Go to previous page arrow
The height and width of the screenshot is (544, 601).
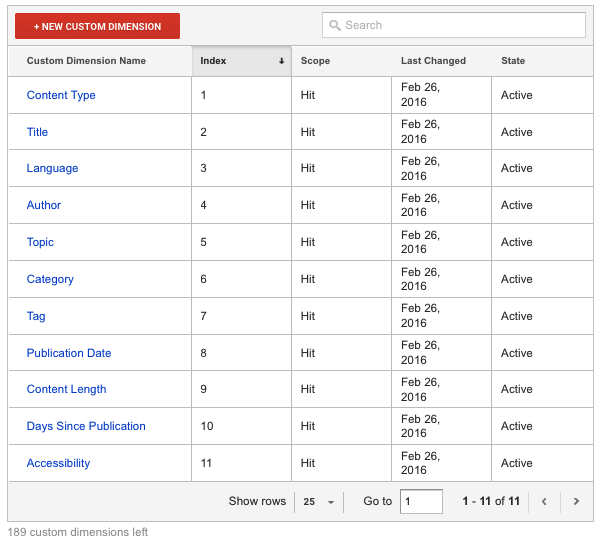tap(544, 502)
